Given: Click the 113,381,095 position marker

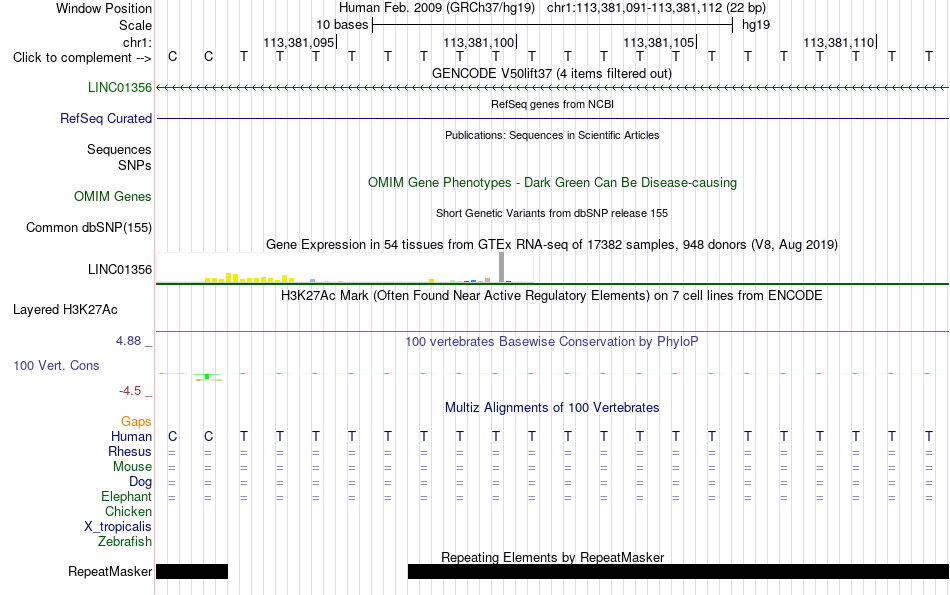Looking at the screenshot, I should 299,42.
